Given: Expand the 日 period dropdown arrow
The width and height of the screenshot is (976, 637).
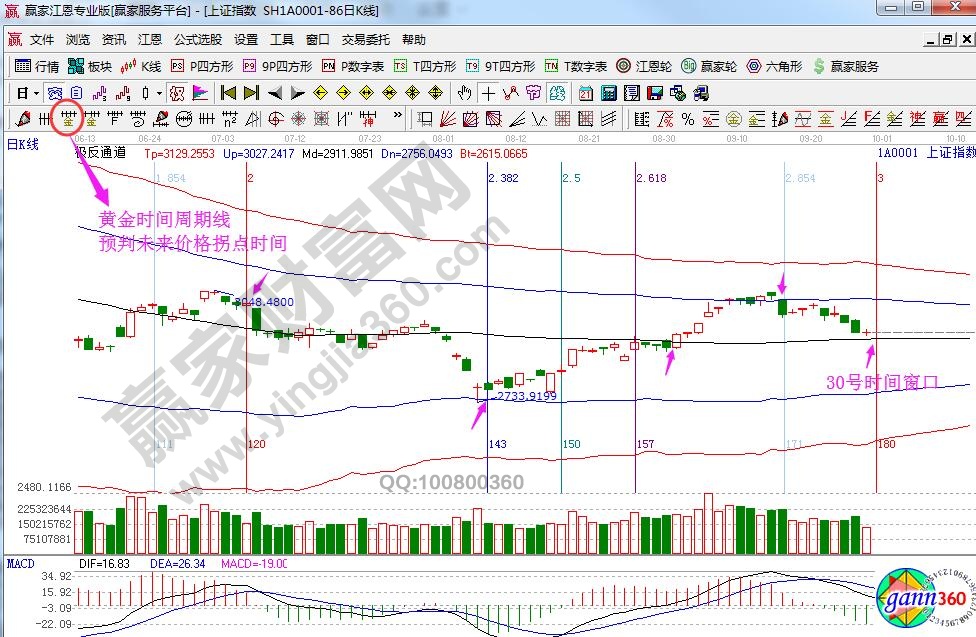Looking at the screenshot, I should click(37, 93).
